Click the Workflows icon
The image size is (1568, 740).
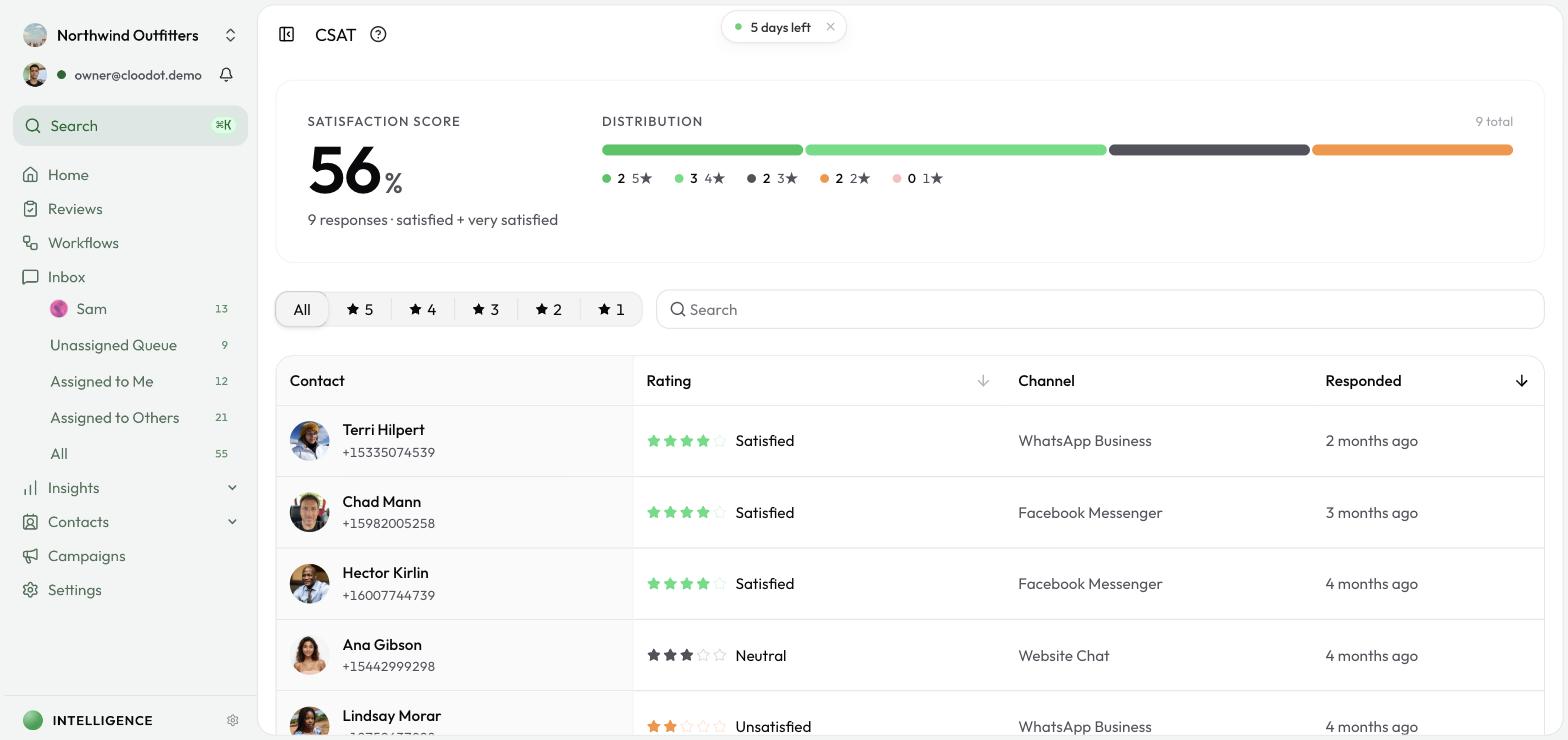tap(31, 243)
